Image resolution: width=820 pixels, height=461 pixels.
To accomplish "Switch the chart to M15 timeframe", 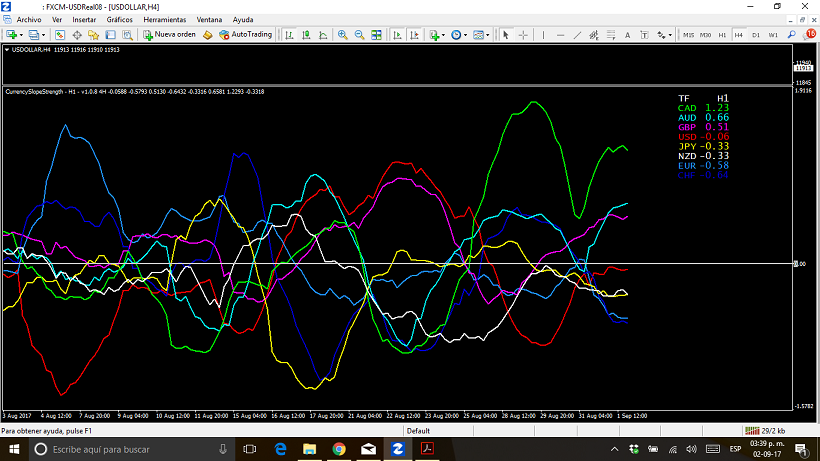I will pos(689,35).
